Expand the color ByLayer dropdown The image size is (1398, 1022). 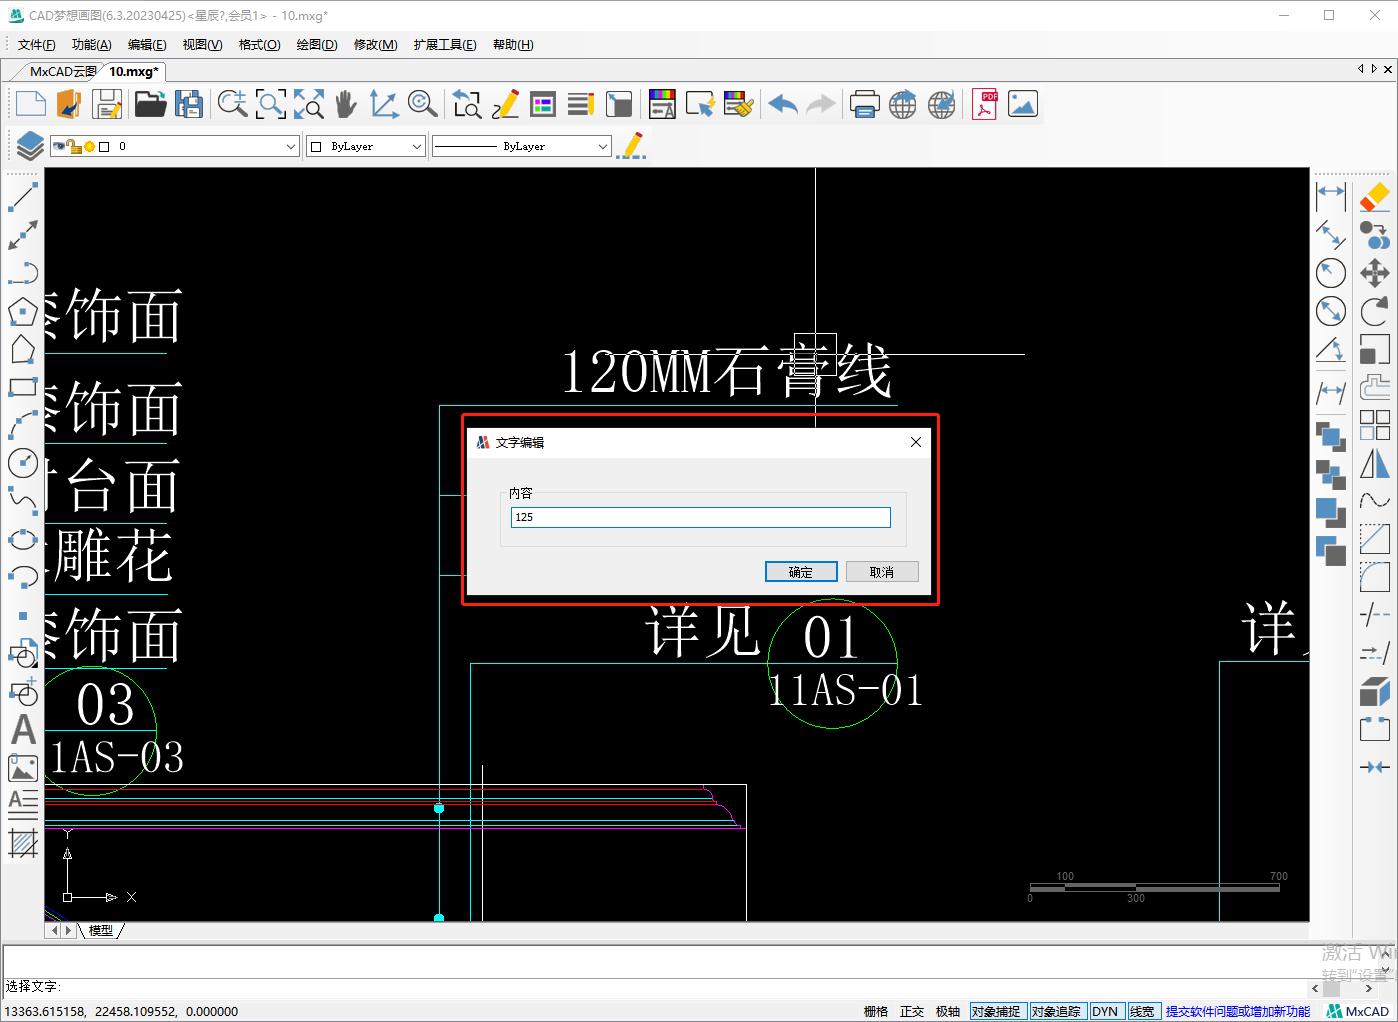418,146
